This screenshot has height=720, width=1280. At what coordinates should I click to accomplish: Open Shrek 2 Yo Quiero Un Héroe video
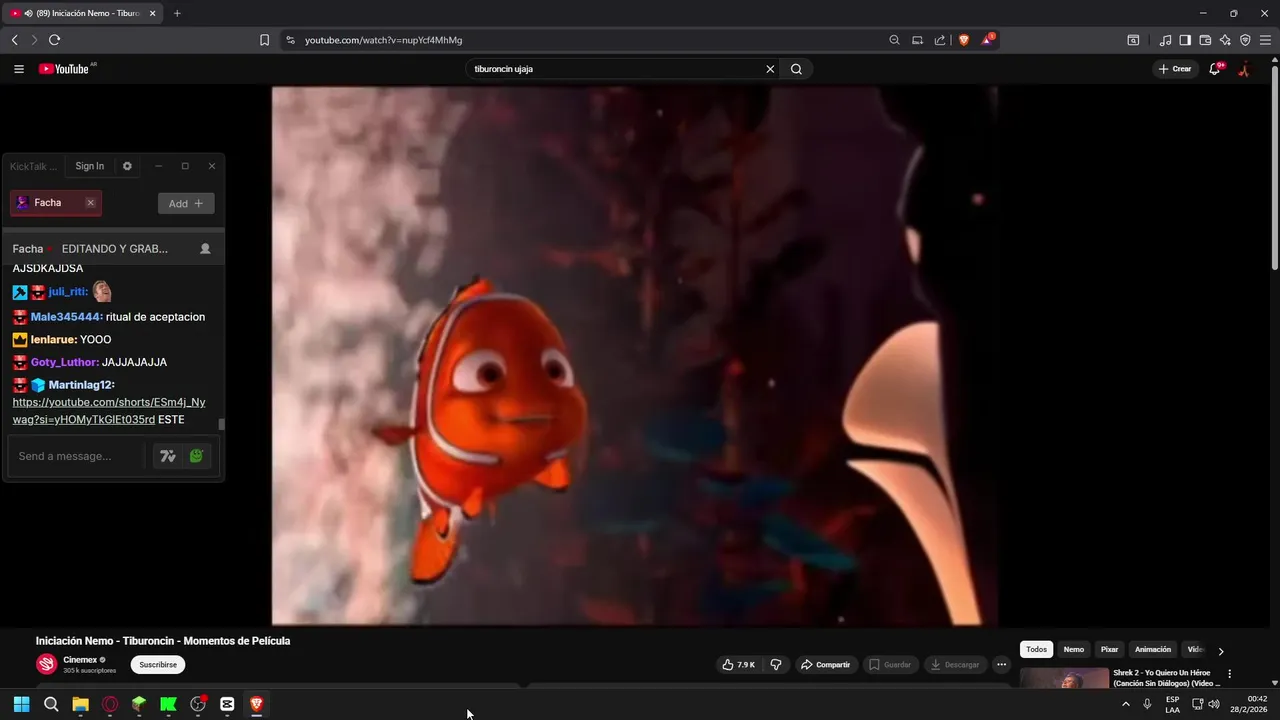(1167, 678)
